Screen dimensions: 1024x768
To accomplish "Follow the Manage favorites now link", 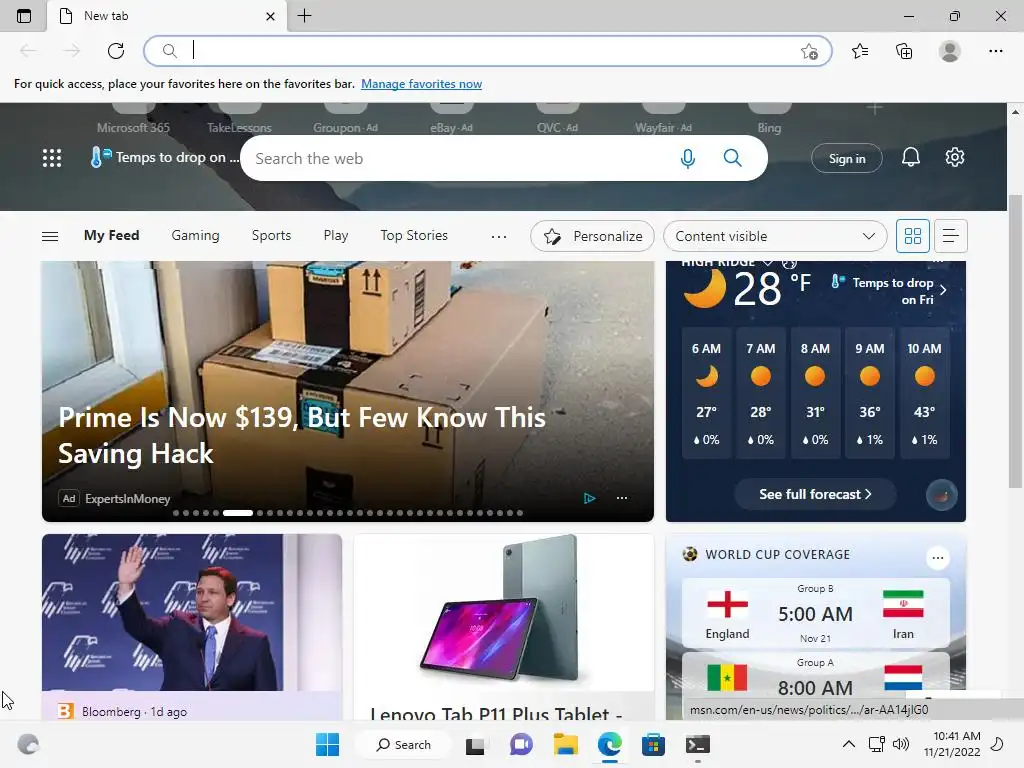I will [x=421, y=84].
